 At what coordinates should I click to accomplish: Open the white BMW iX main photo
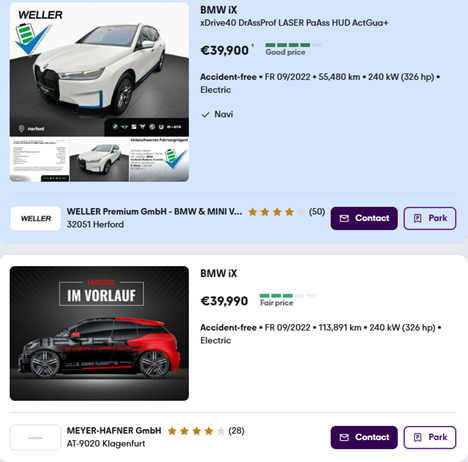coord(99,69)
